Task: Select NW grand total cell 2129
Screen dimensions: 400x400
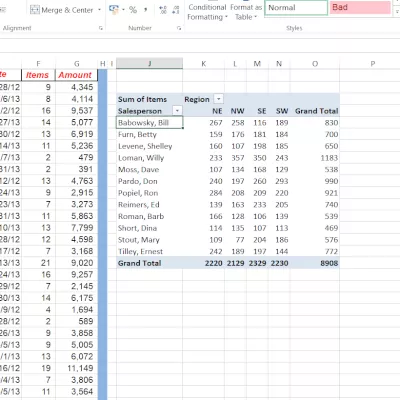Action: [x=235, y=263]
